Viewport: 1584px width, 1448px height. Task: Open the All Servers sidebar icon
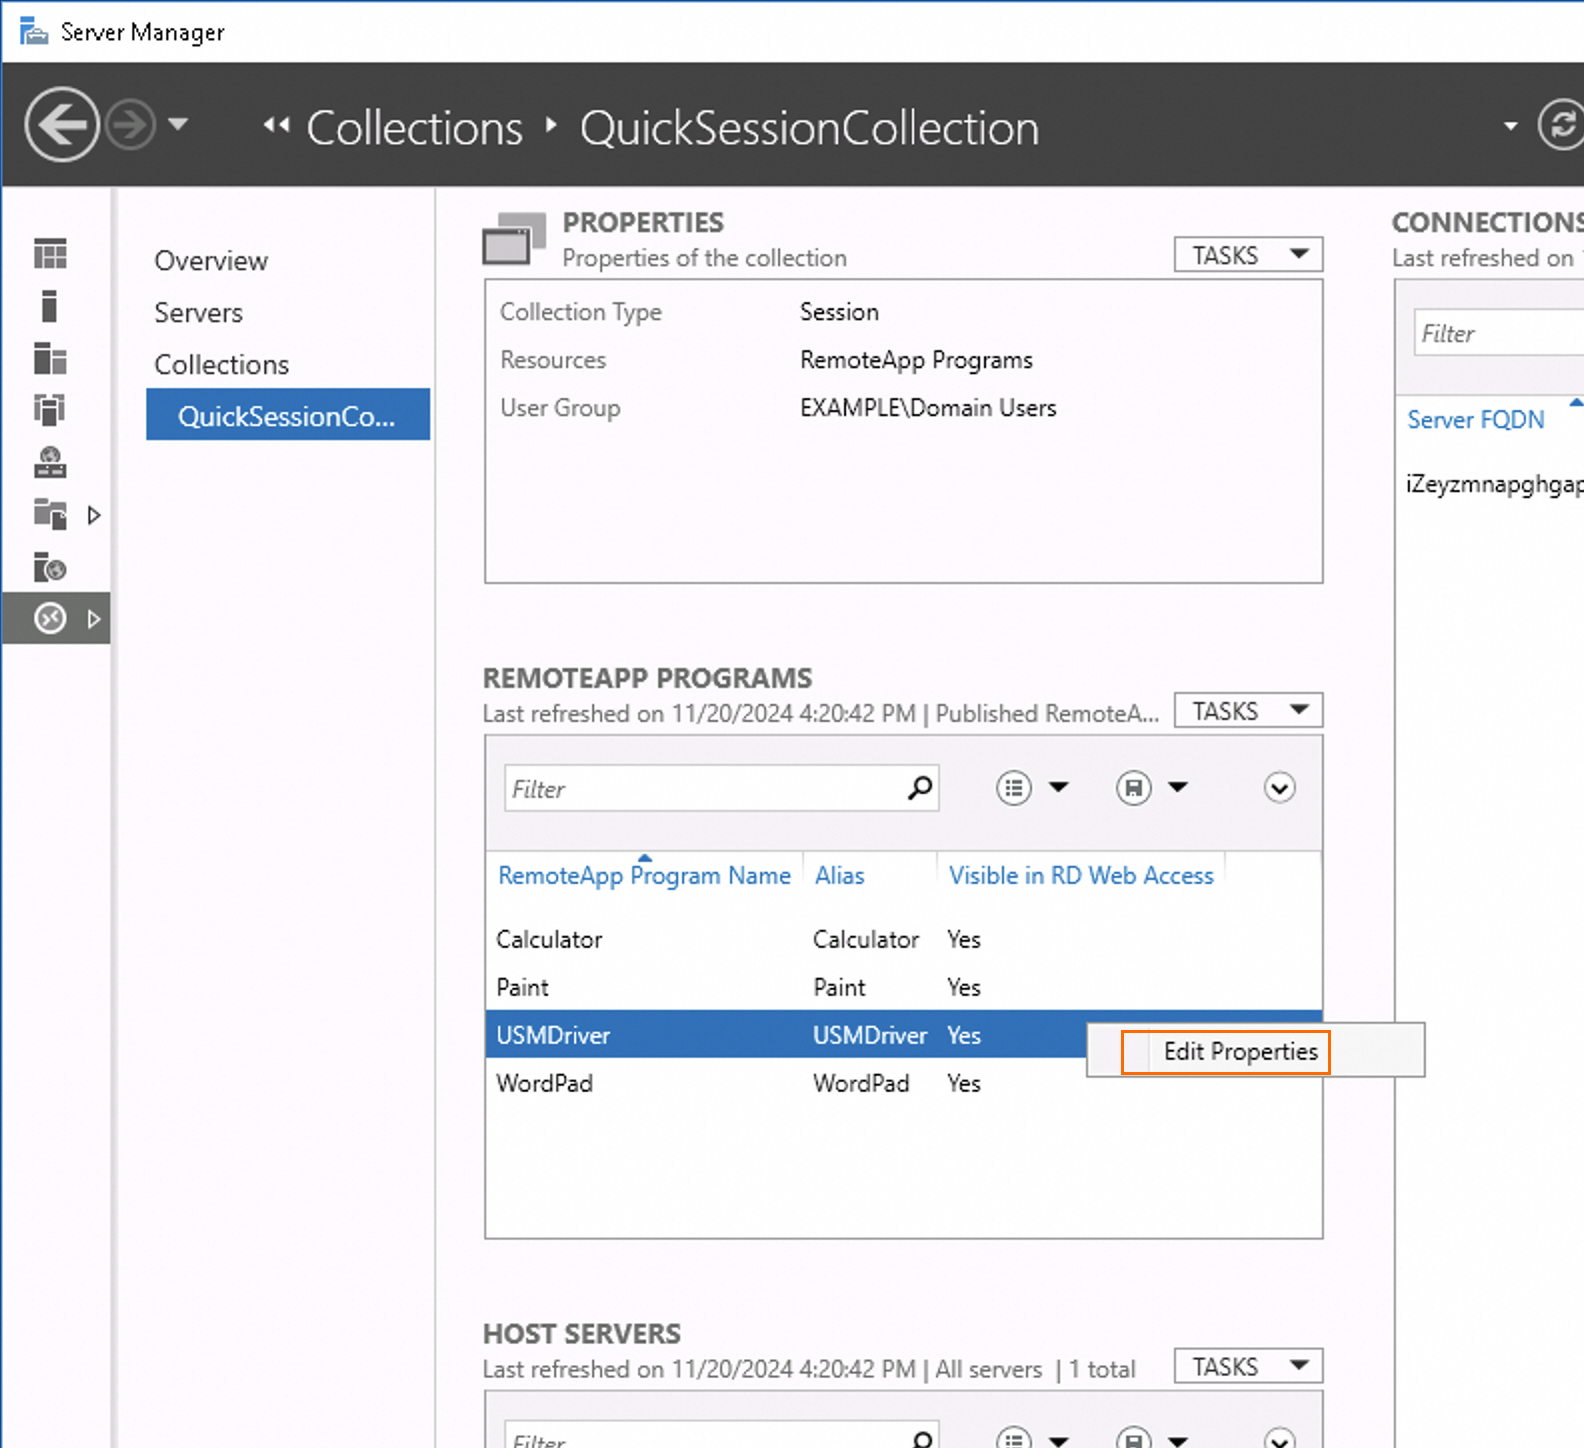50,358
